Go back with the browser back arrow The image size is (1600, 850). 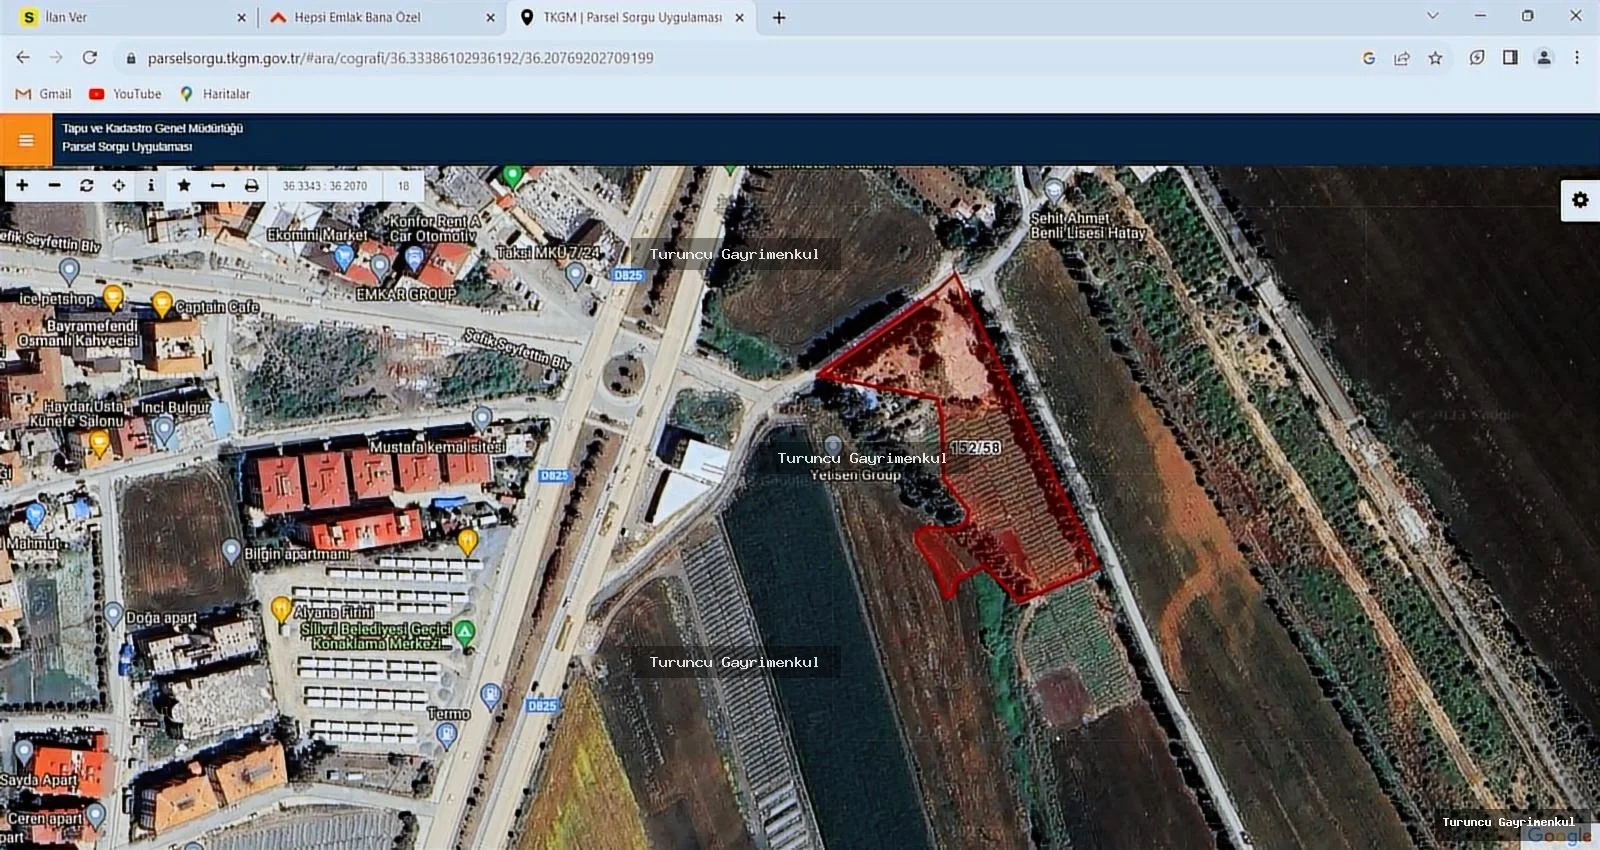[23, 58]
